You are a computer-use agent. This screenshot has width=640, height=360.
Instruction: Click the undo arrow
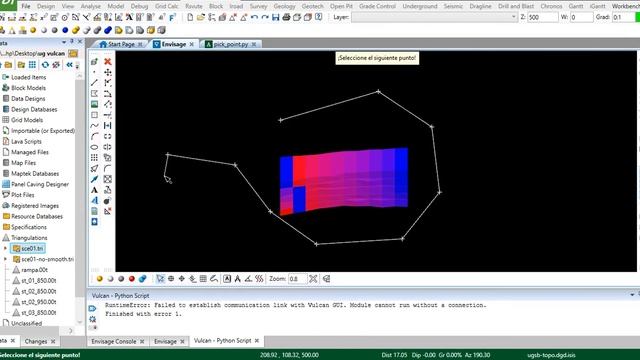[x=254, y=17]
